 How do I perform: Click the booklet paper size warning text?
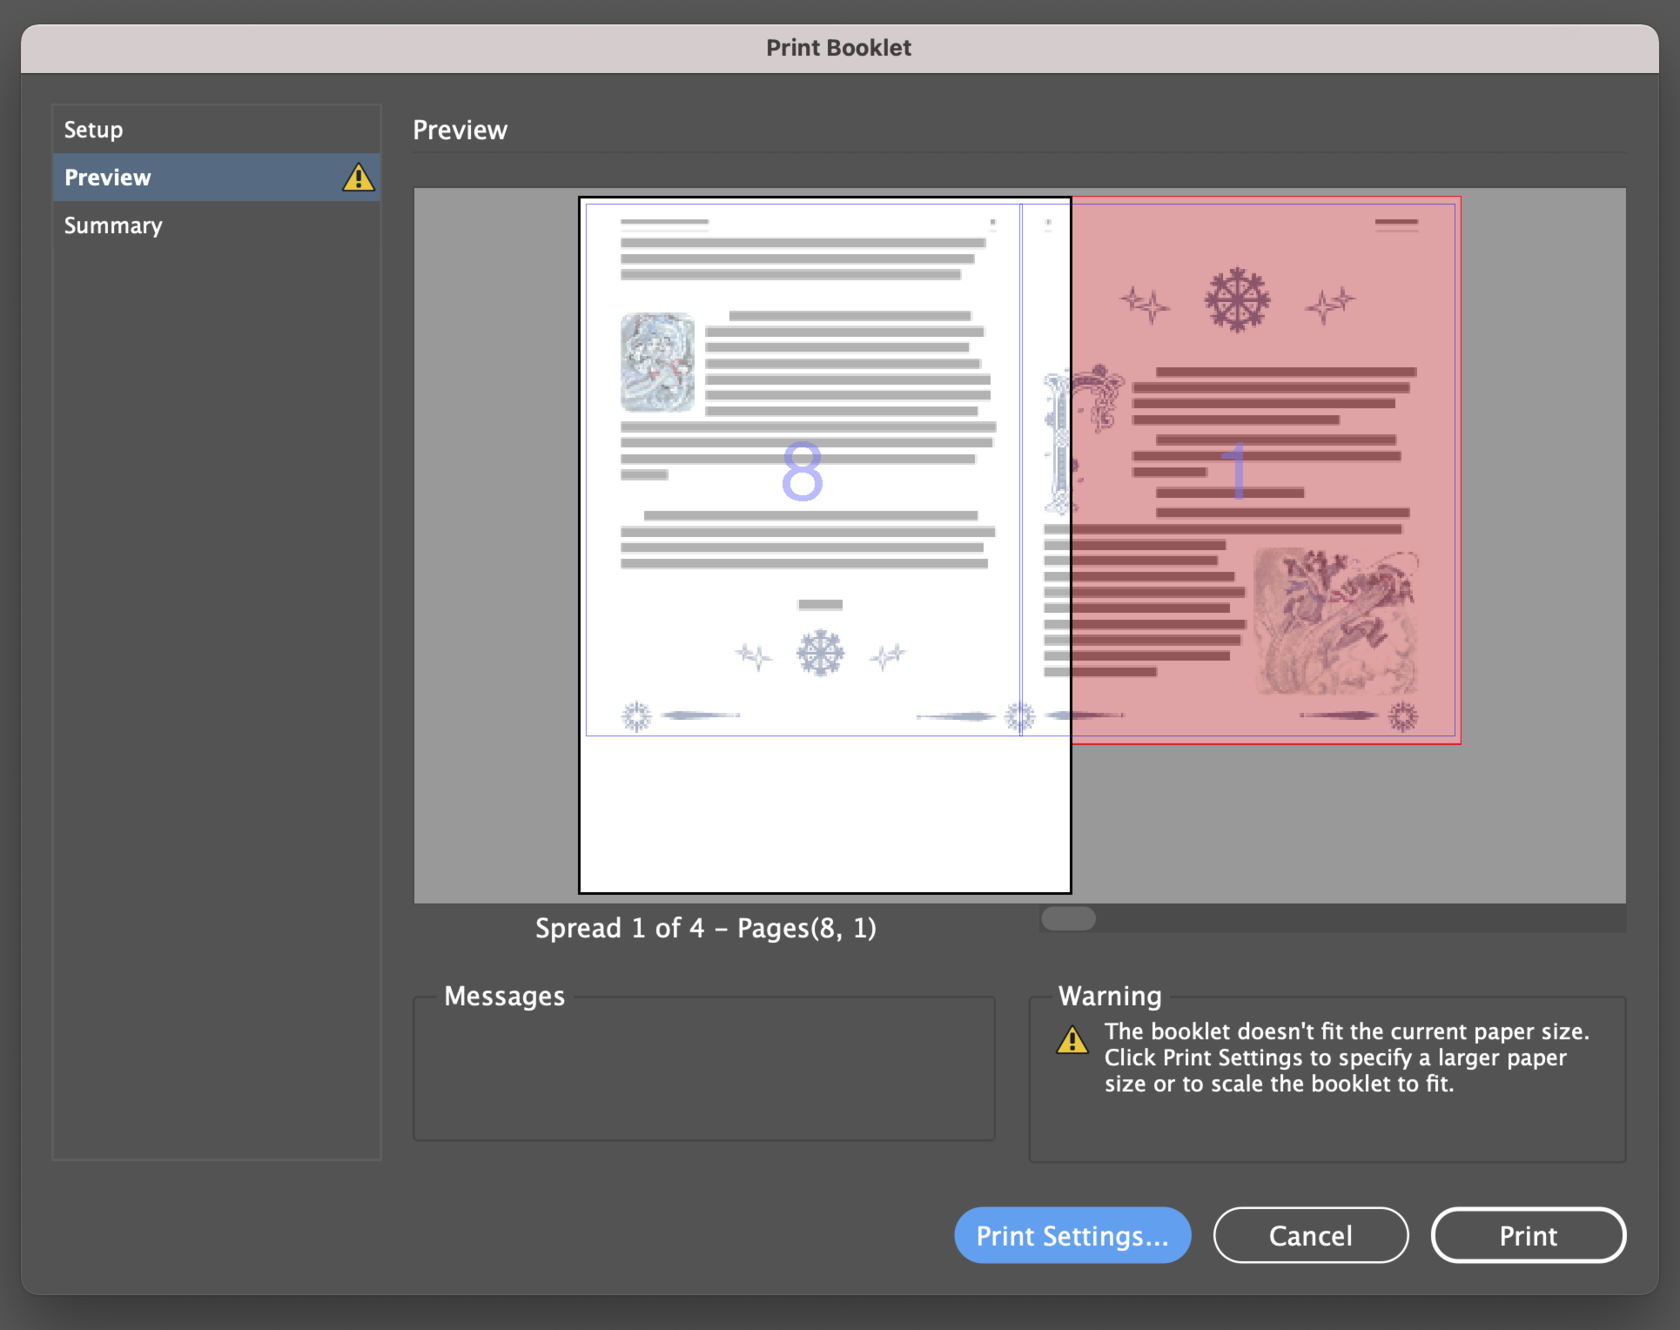1346,1057
